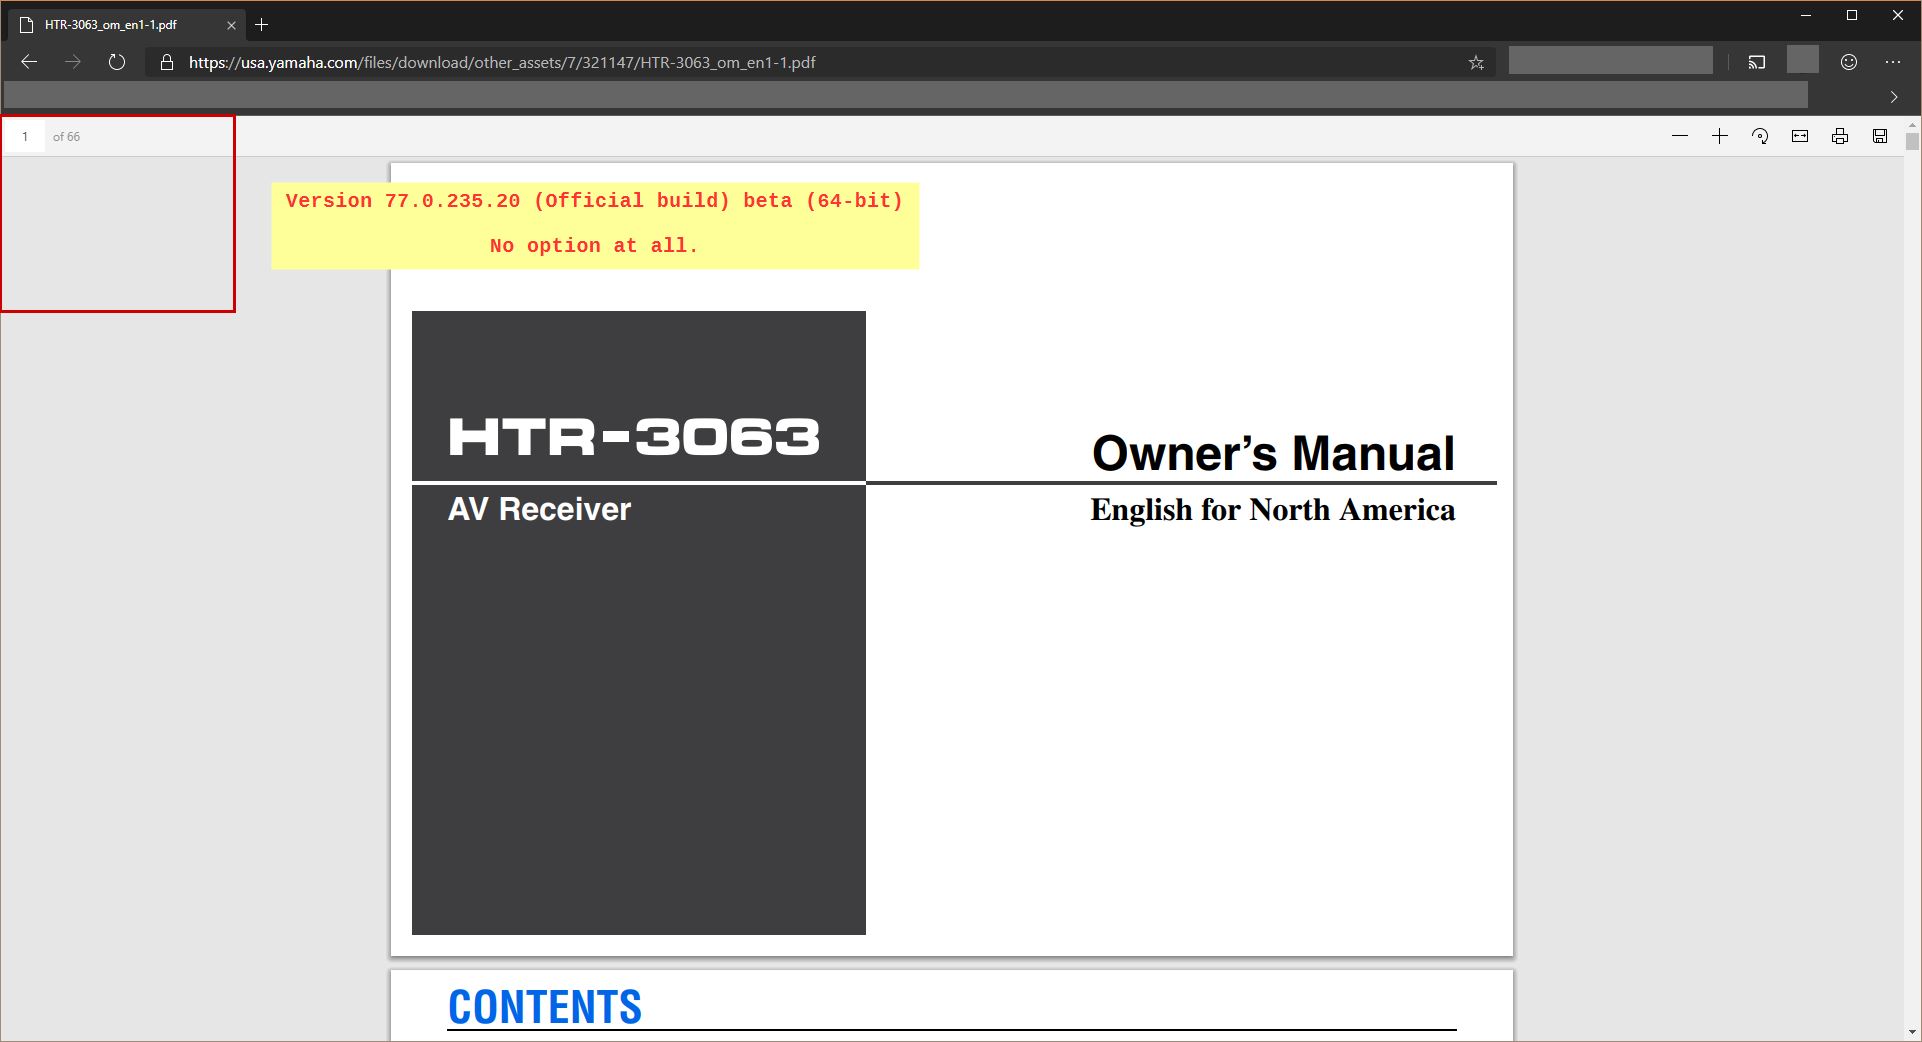Print the HTR-3063 manual
This screenshot has height=1042, width=1922.
[x=1840, y=136]
